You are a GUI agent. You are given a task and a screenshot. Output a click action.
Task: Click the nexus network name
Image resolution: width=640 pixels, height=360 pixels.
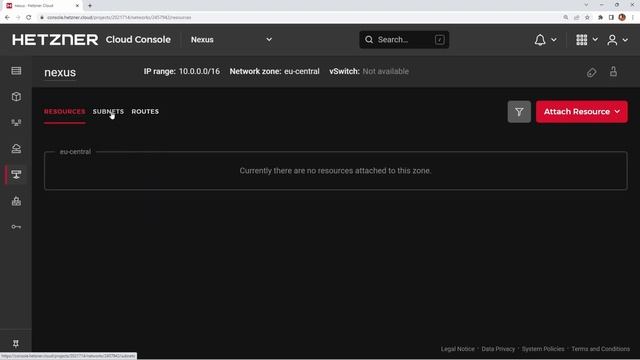tap(60, 72)
